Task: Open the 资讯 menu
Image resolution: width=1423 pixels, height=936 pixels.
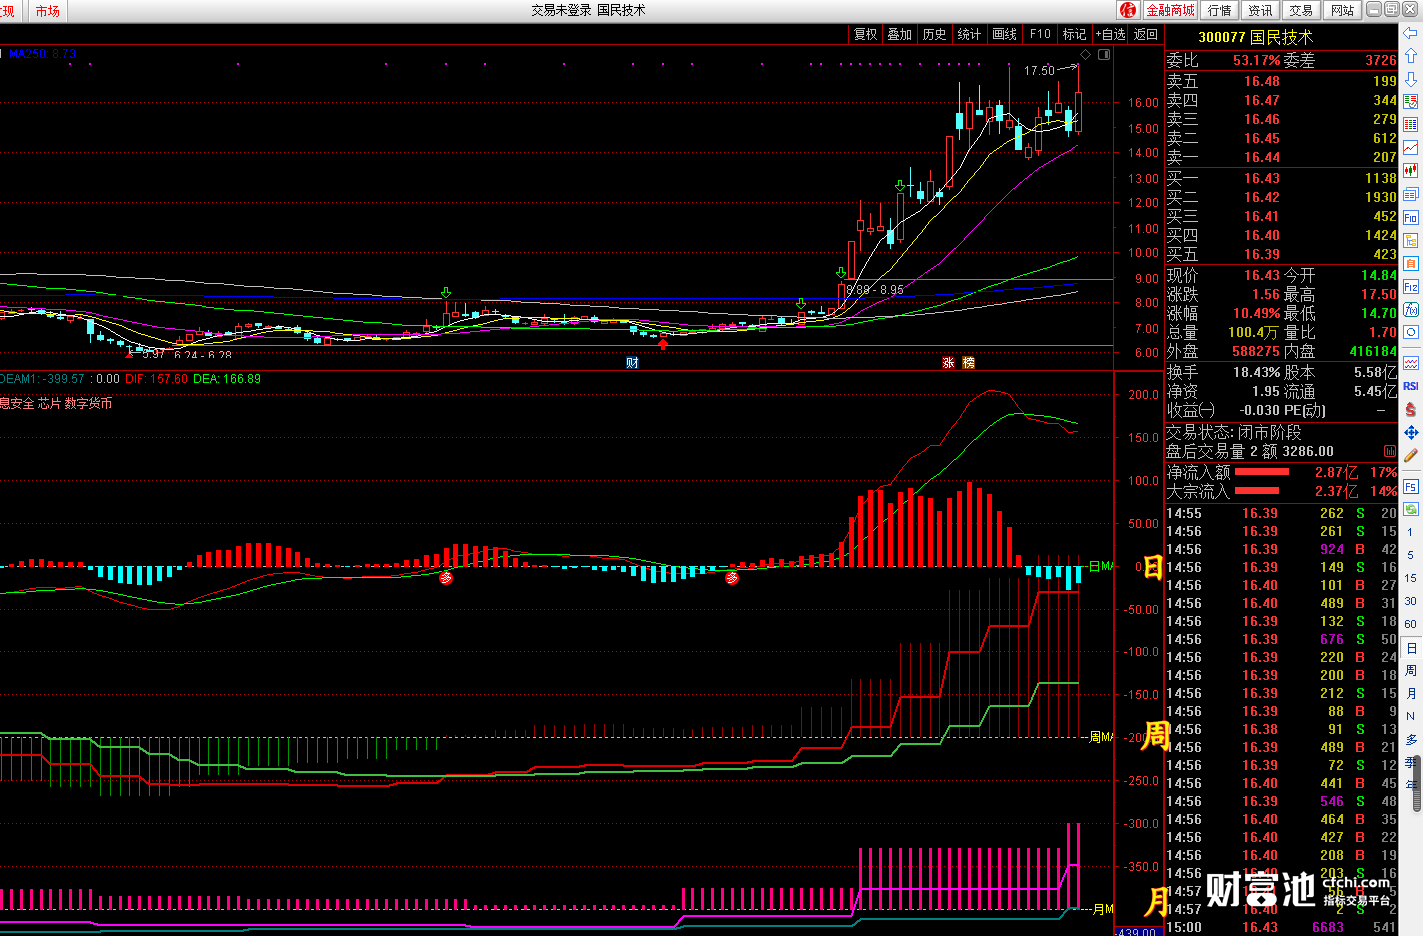Action: (x=1260, y=10)
